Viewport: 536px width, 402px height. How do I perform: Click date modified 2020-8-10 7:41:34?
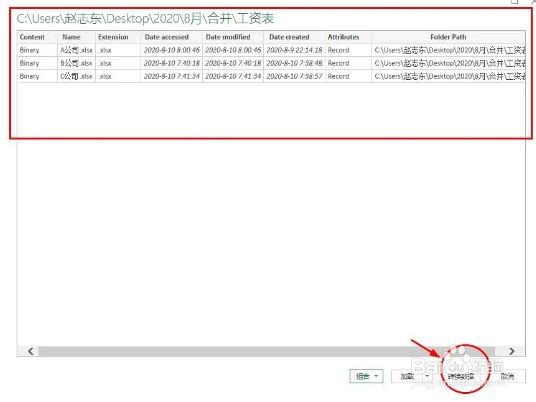coord(233,76)
